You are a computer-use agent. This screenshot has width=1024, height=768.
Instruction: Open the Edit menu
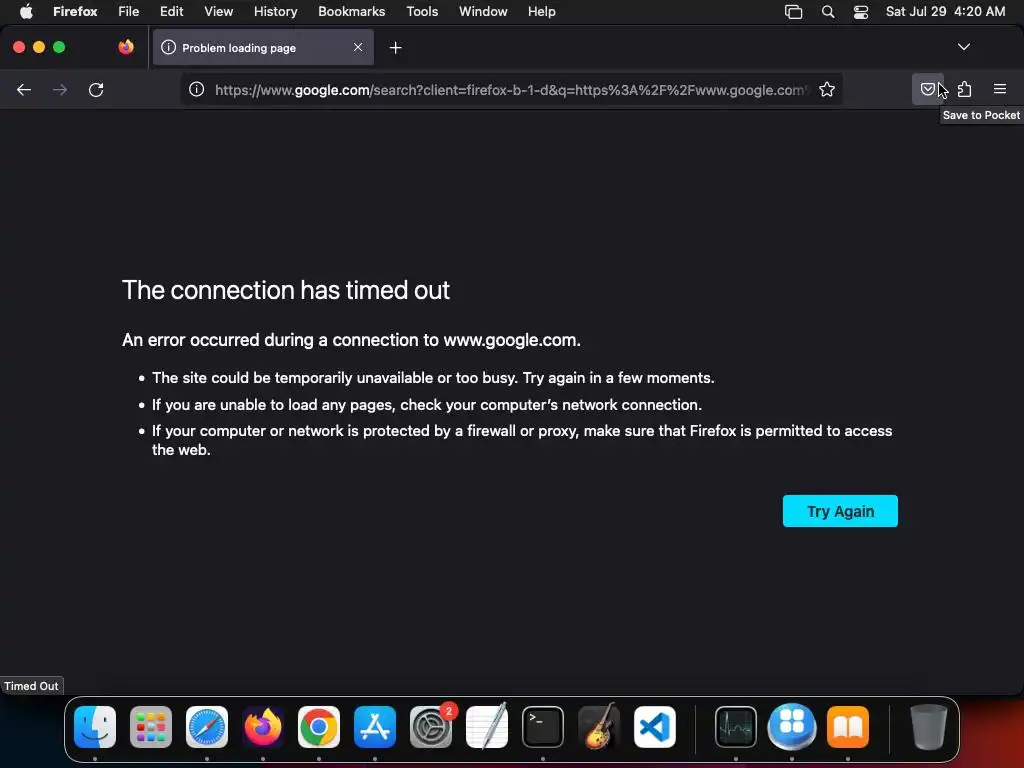point(172,11)
